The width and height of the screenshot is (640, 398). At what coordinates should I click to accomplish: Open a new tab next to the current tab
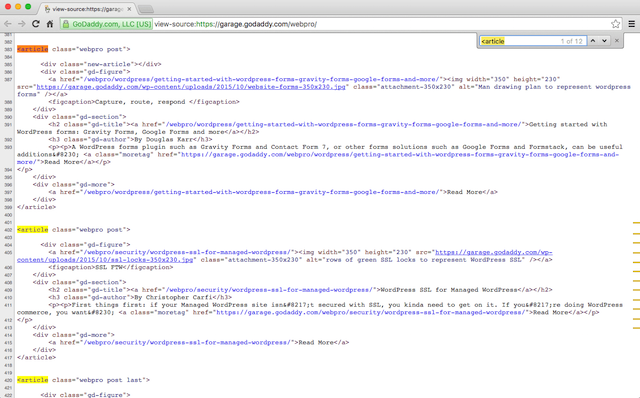tap(146, 9)
